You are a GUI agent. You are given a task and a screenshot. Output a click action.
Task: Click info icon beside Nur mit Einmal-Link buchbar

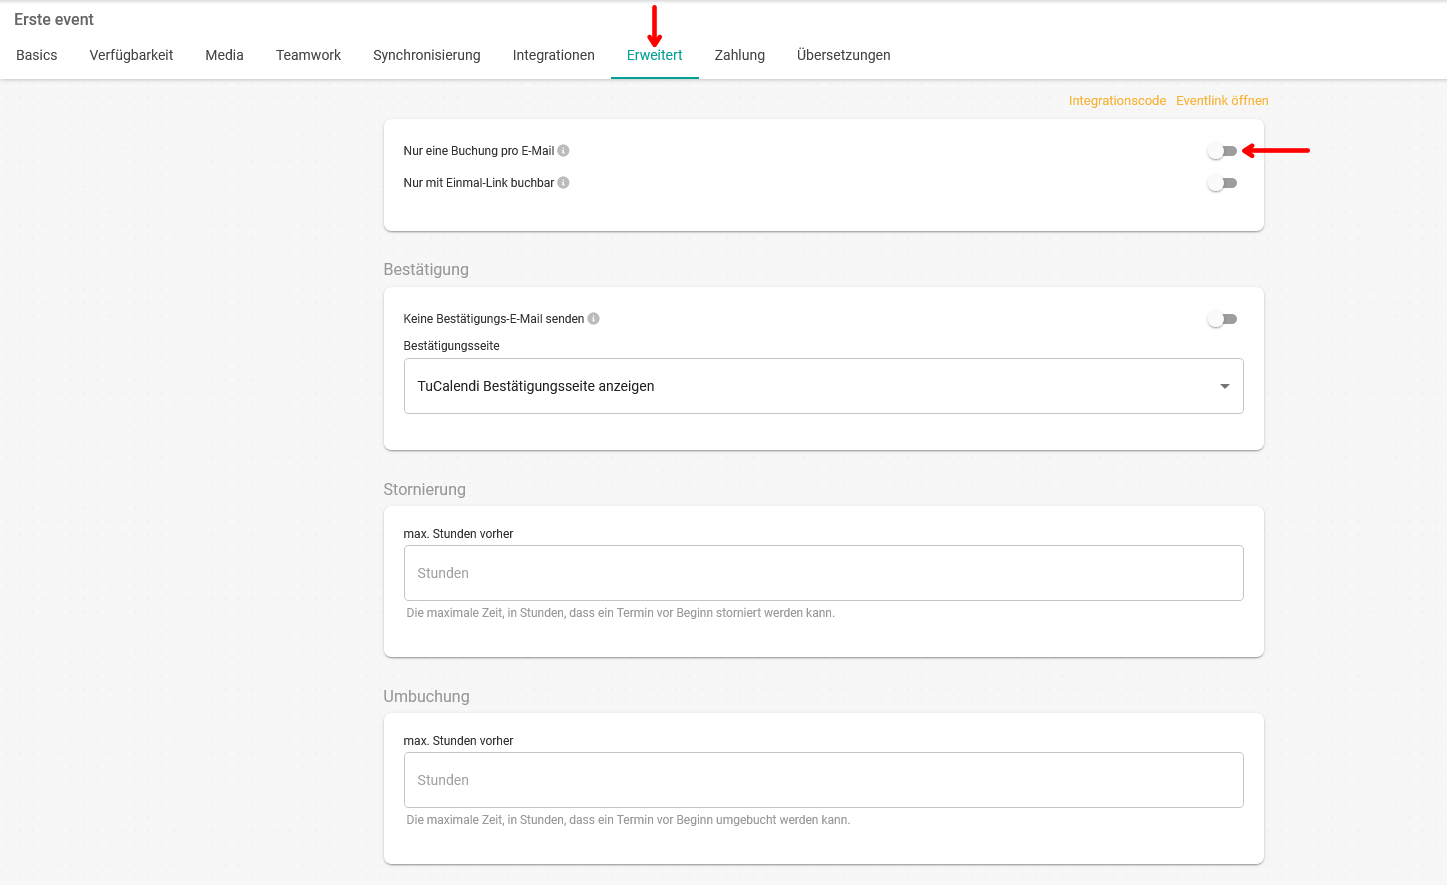(x=563, y=183)
